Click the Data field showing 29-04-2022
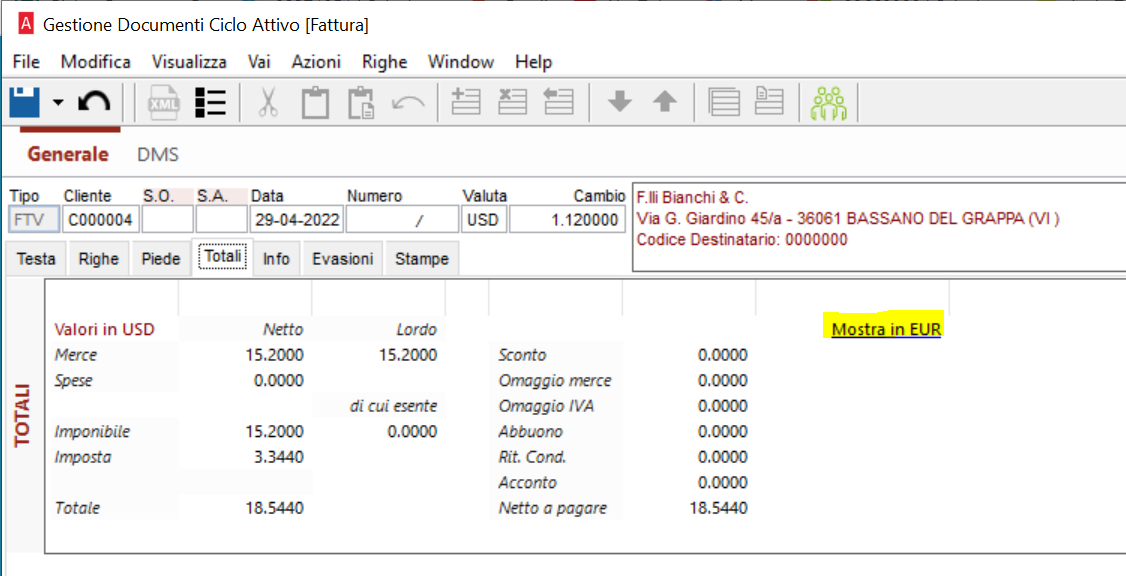 (x=297, y=220)
